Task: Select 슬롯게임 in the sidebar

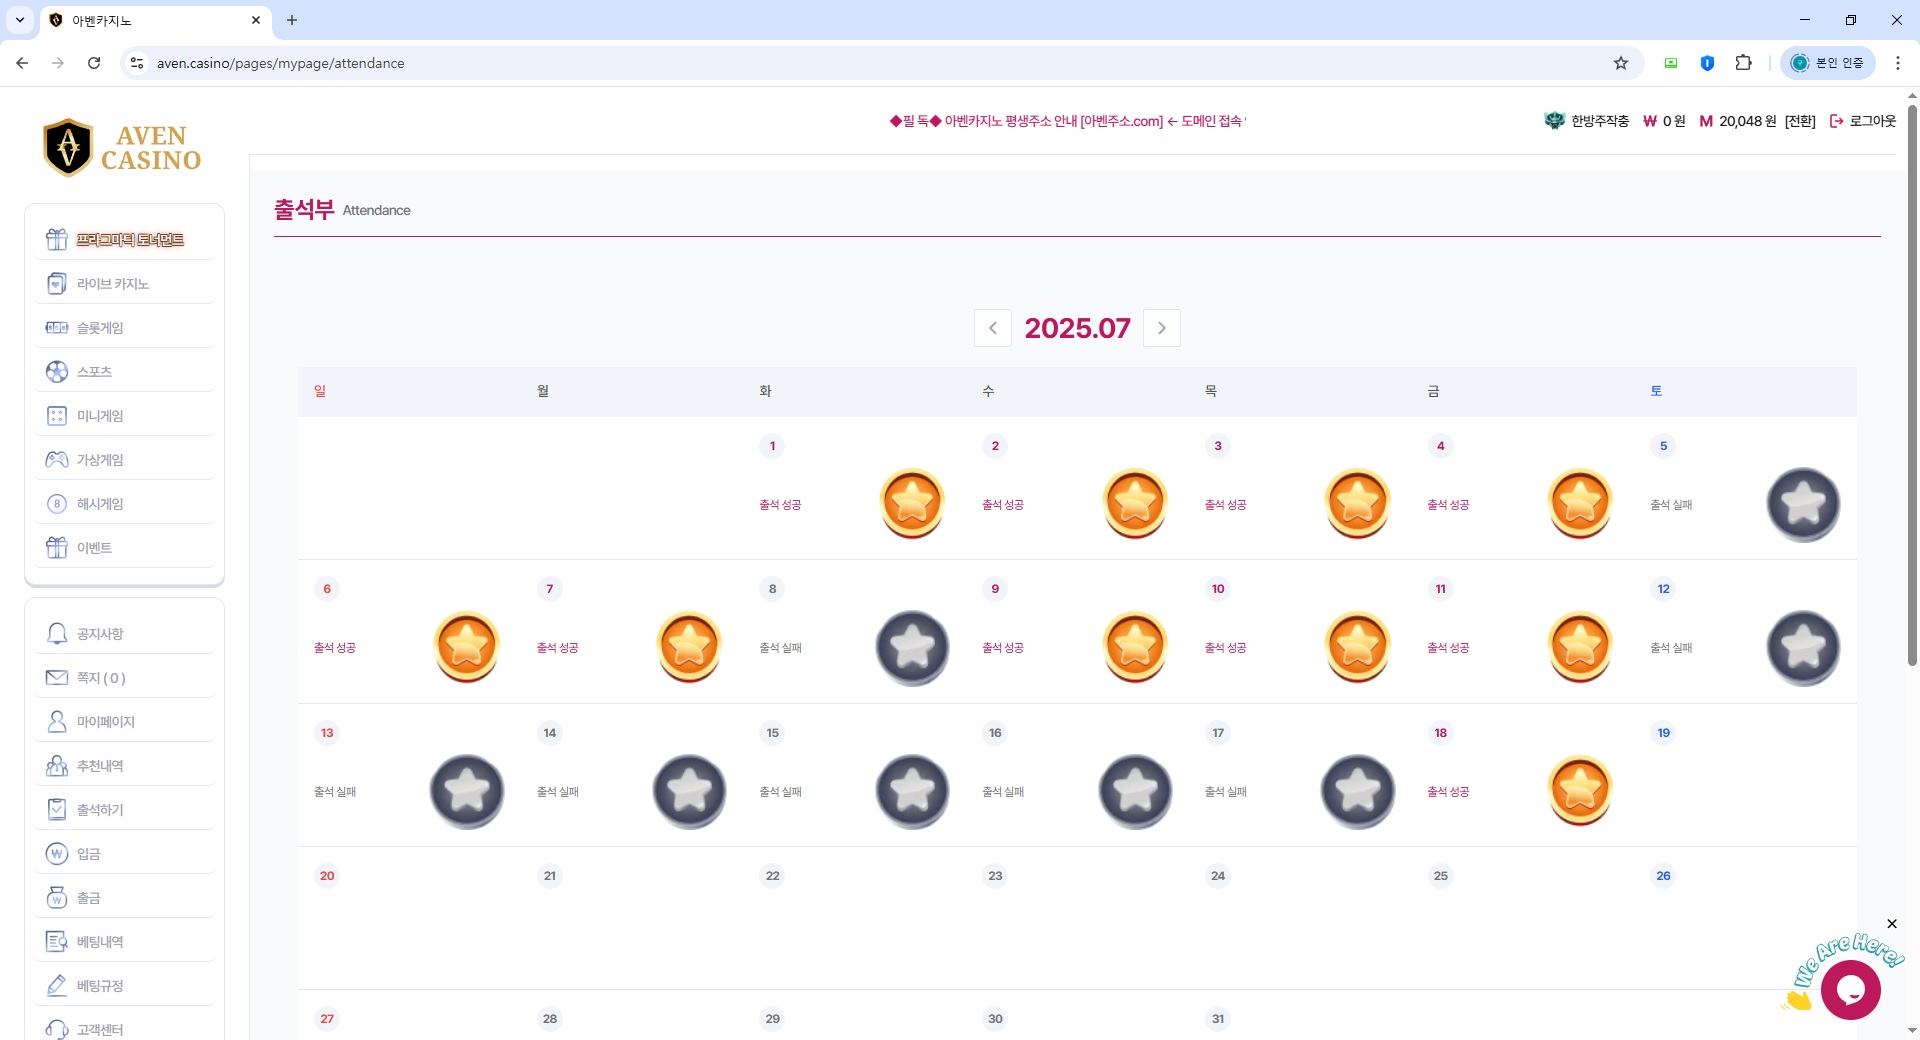Action: 100,328
